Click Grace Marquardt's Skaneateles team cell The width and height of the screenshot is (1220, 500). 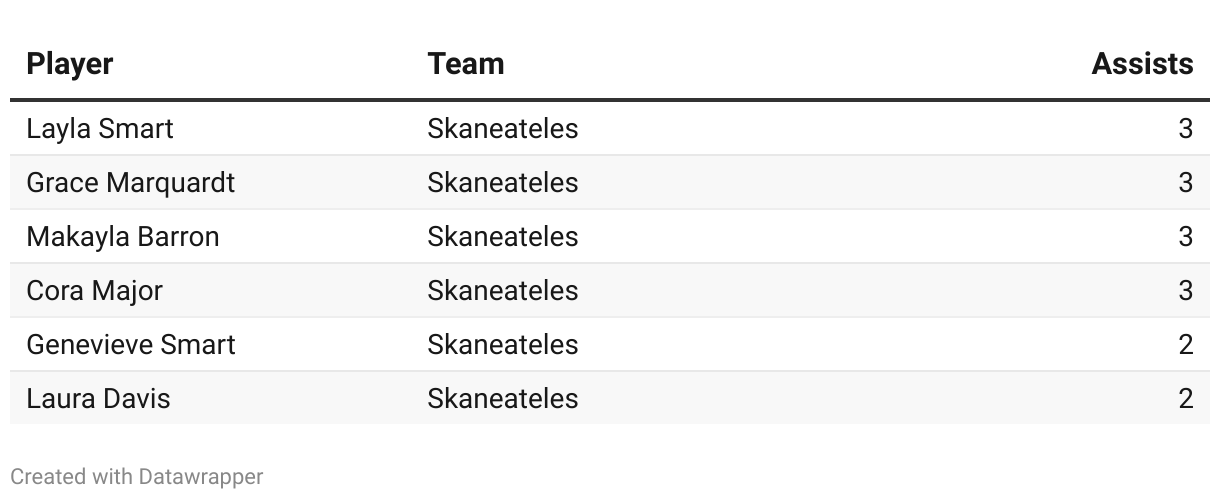point(503,183)
